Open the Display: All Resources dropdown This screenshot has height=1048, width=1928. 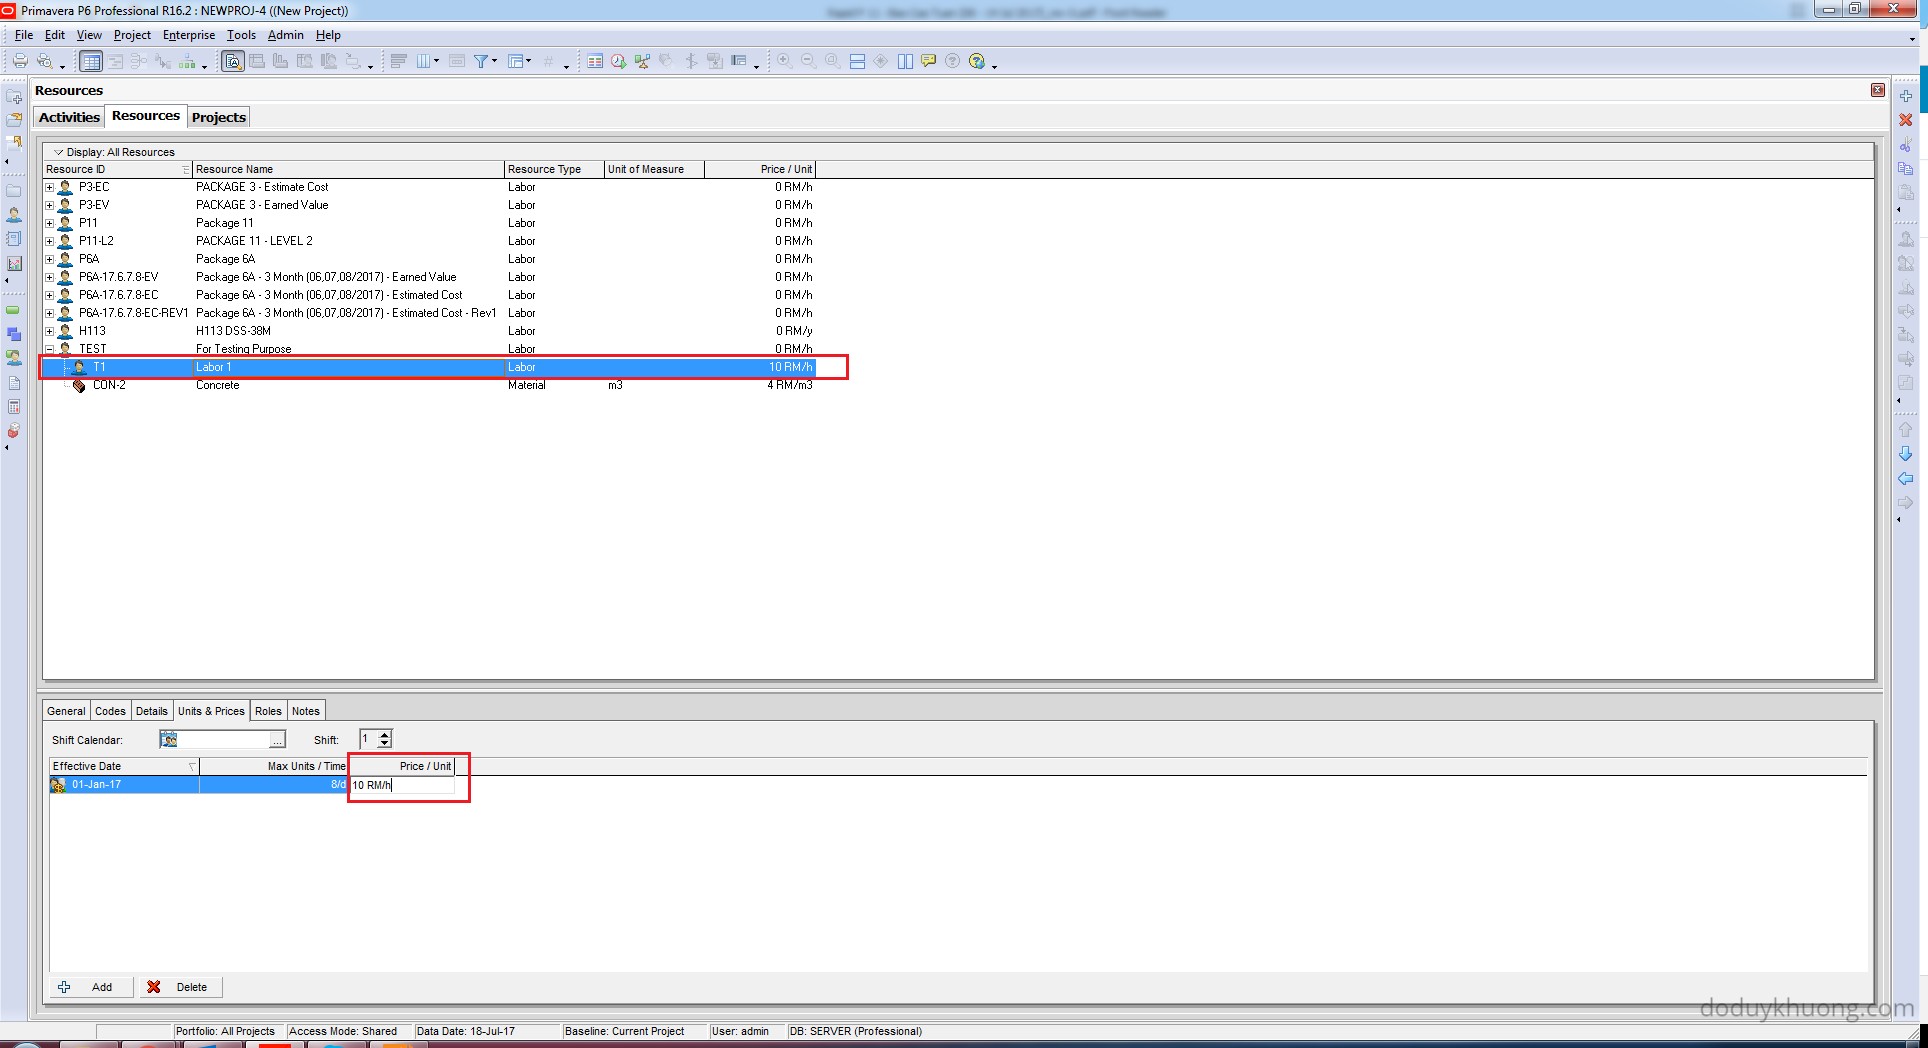(x=58, y=153)
